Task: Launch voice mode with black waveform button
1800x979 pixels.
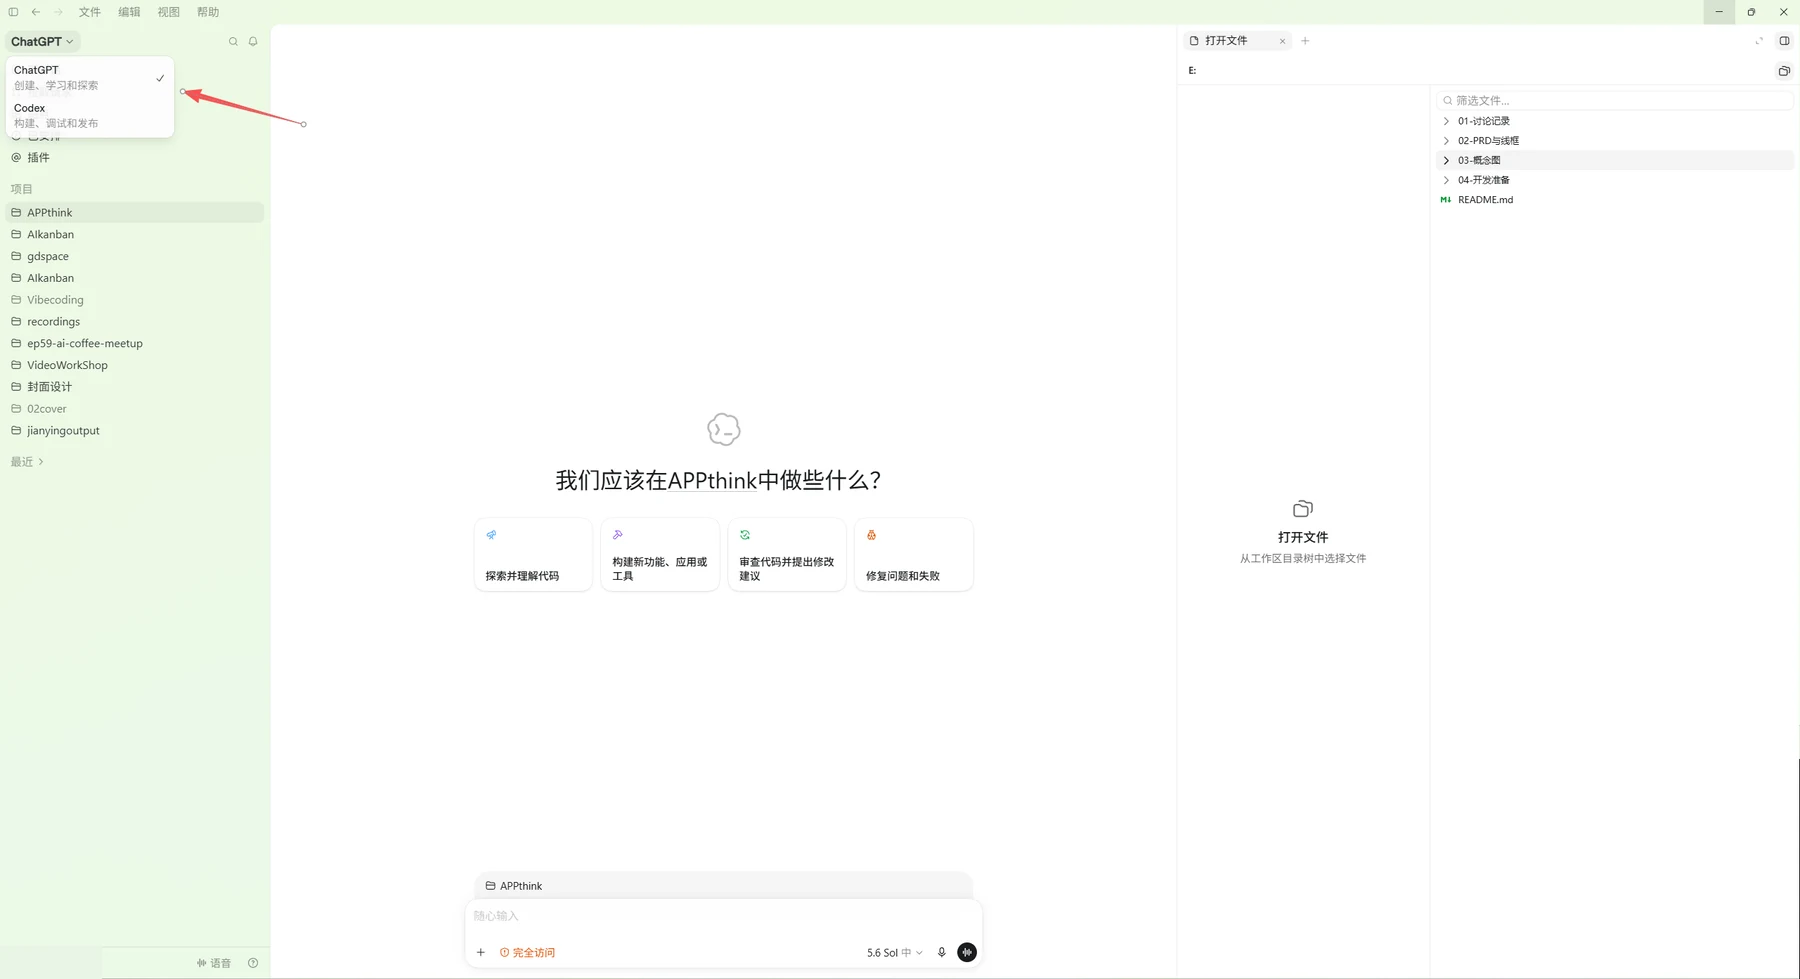Action: click(x=967, y=952)
